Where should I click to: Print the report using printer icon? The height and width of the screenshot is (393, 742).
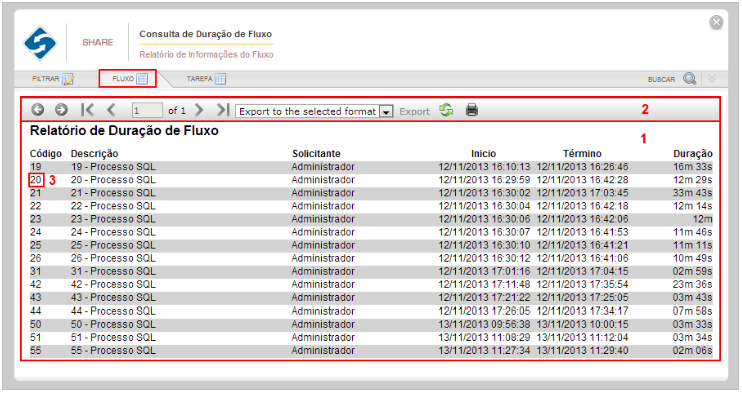pyautogui.click(x=472, y=110)
